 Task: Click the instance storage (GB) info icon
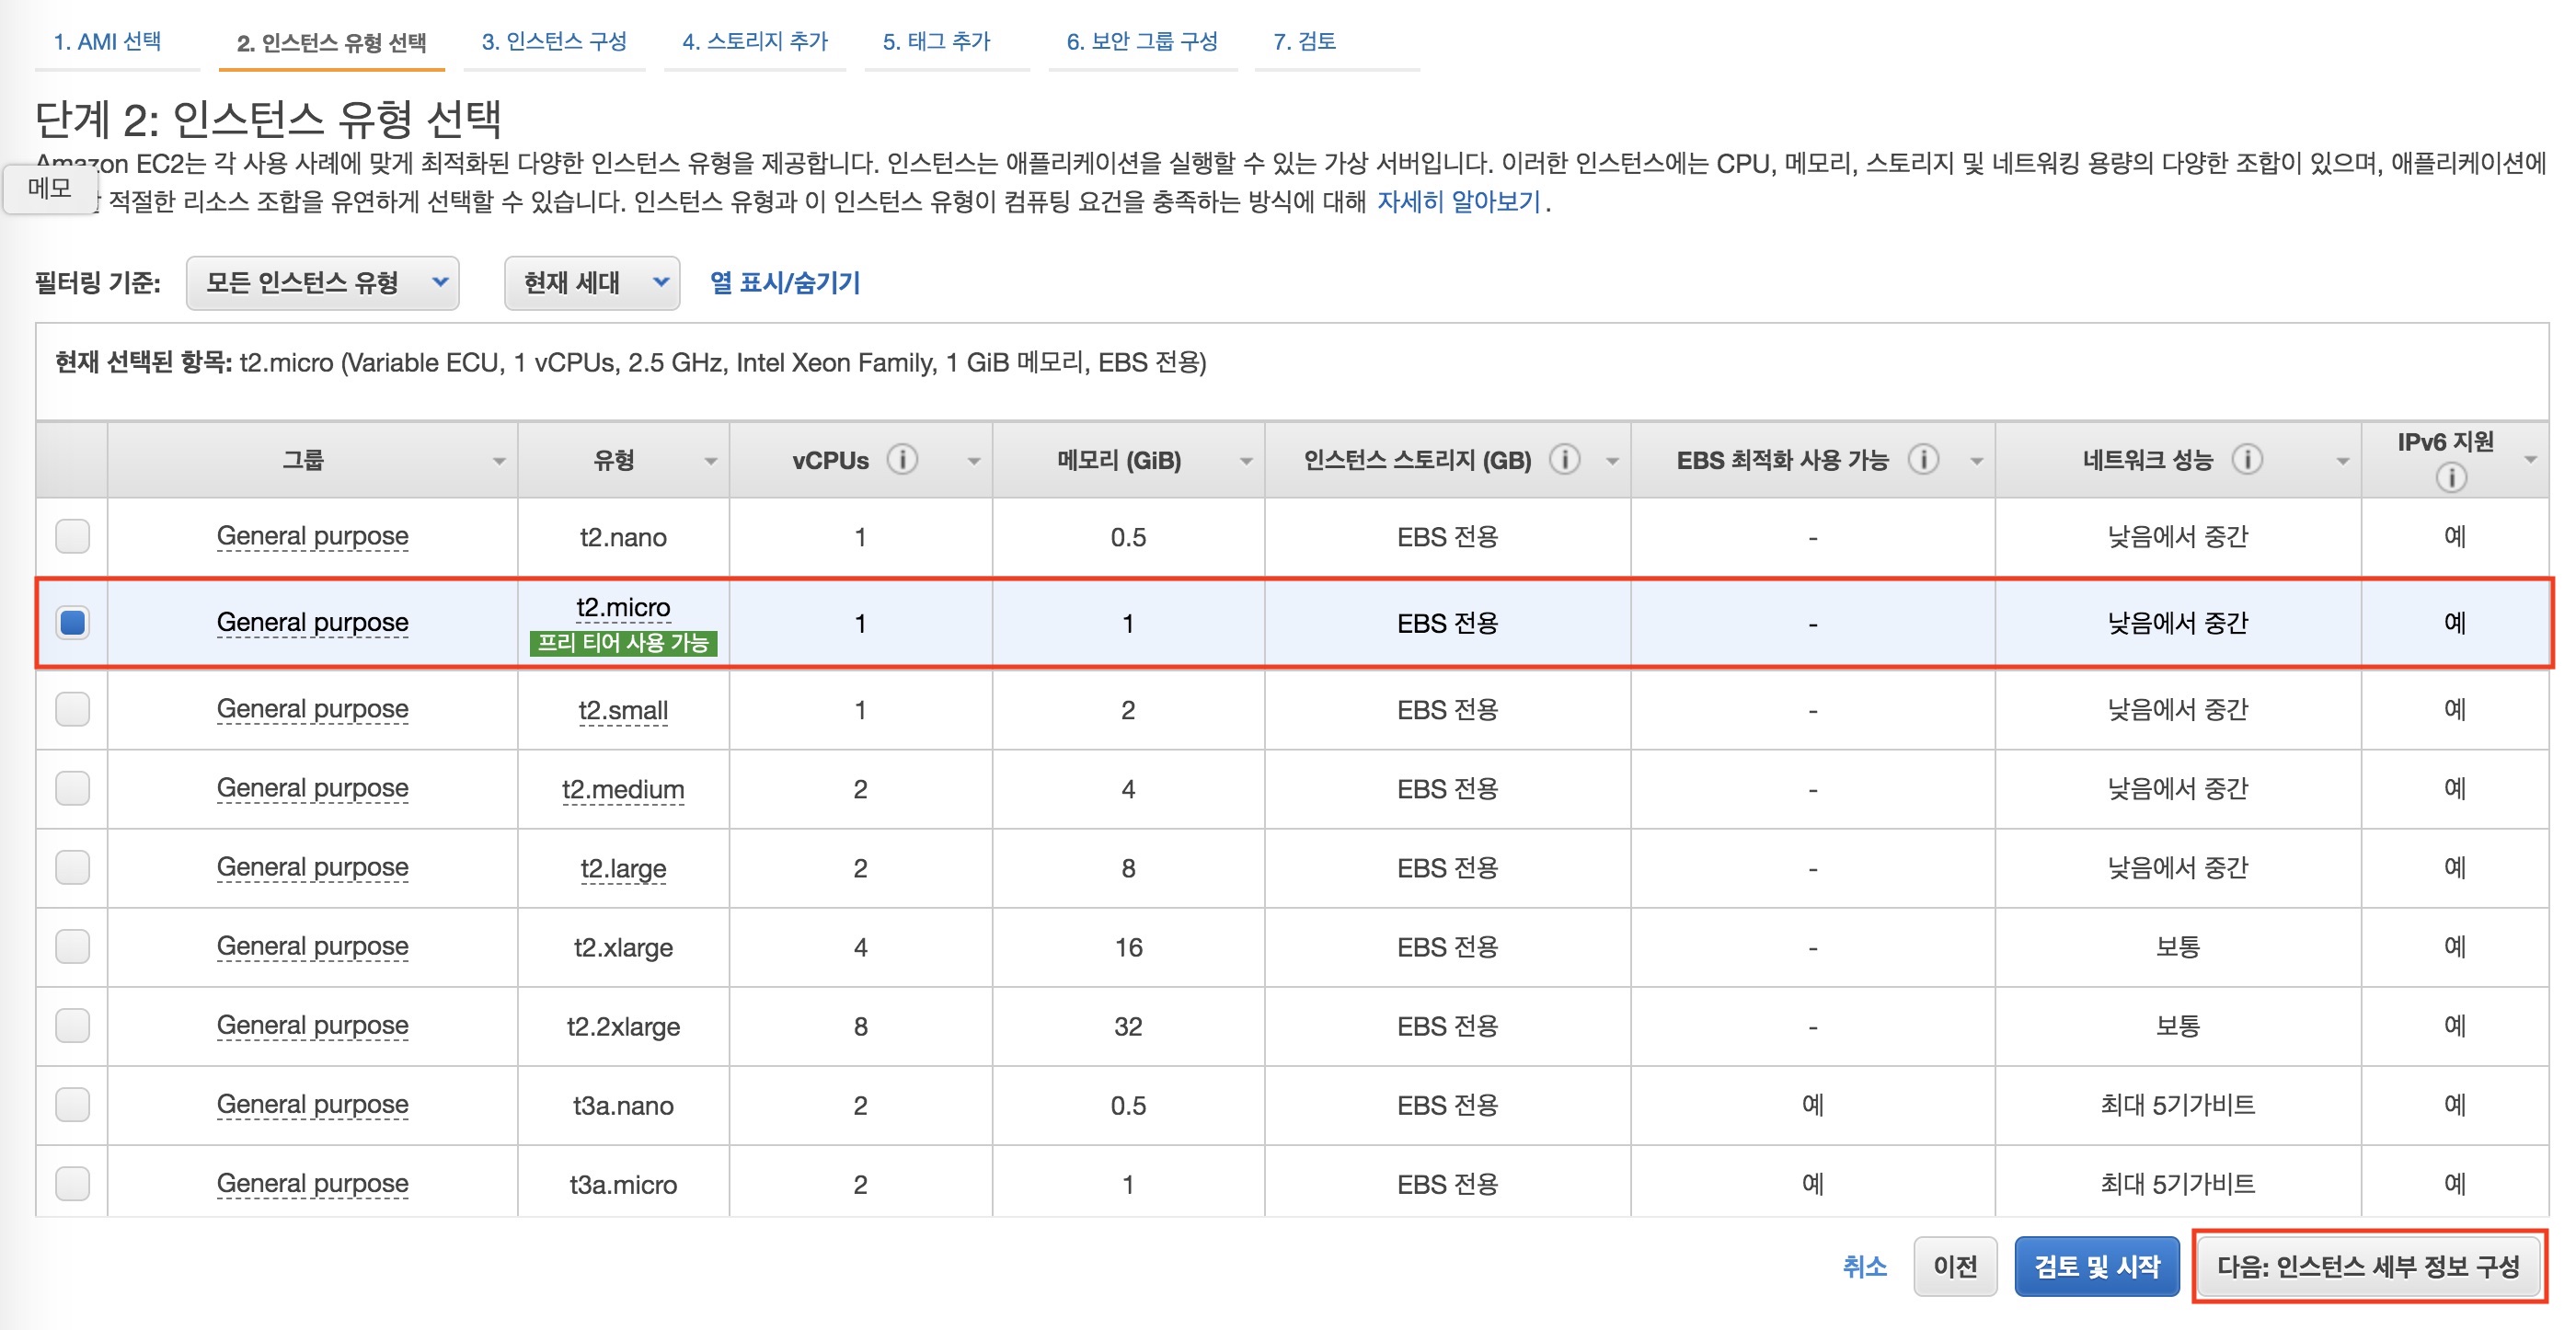pos(1565,459)
